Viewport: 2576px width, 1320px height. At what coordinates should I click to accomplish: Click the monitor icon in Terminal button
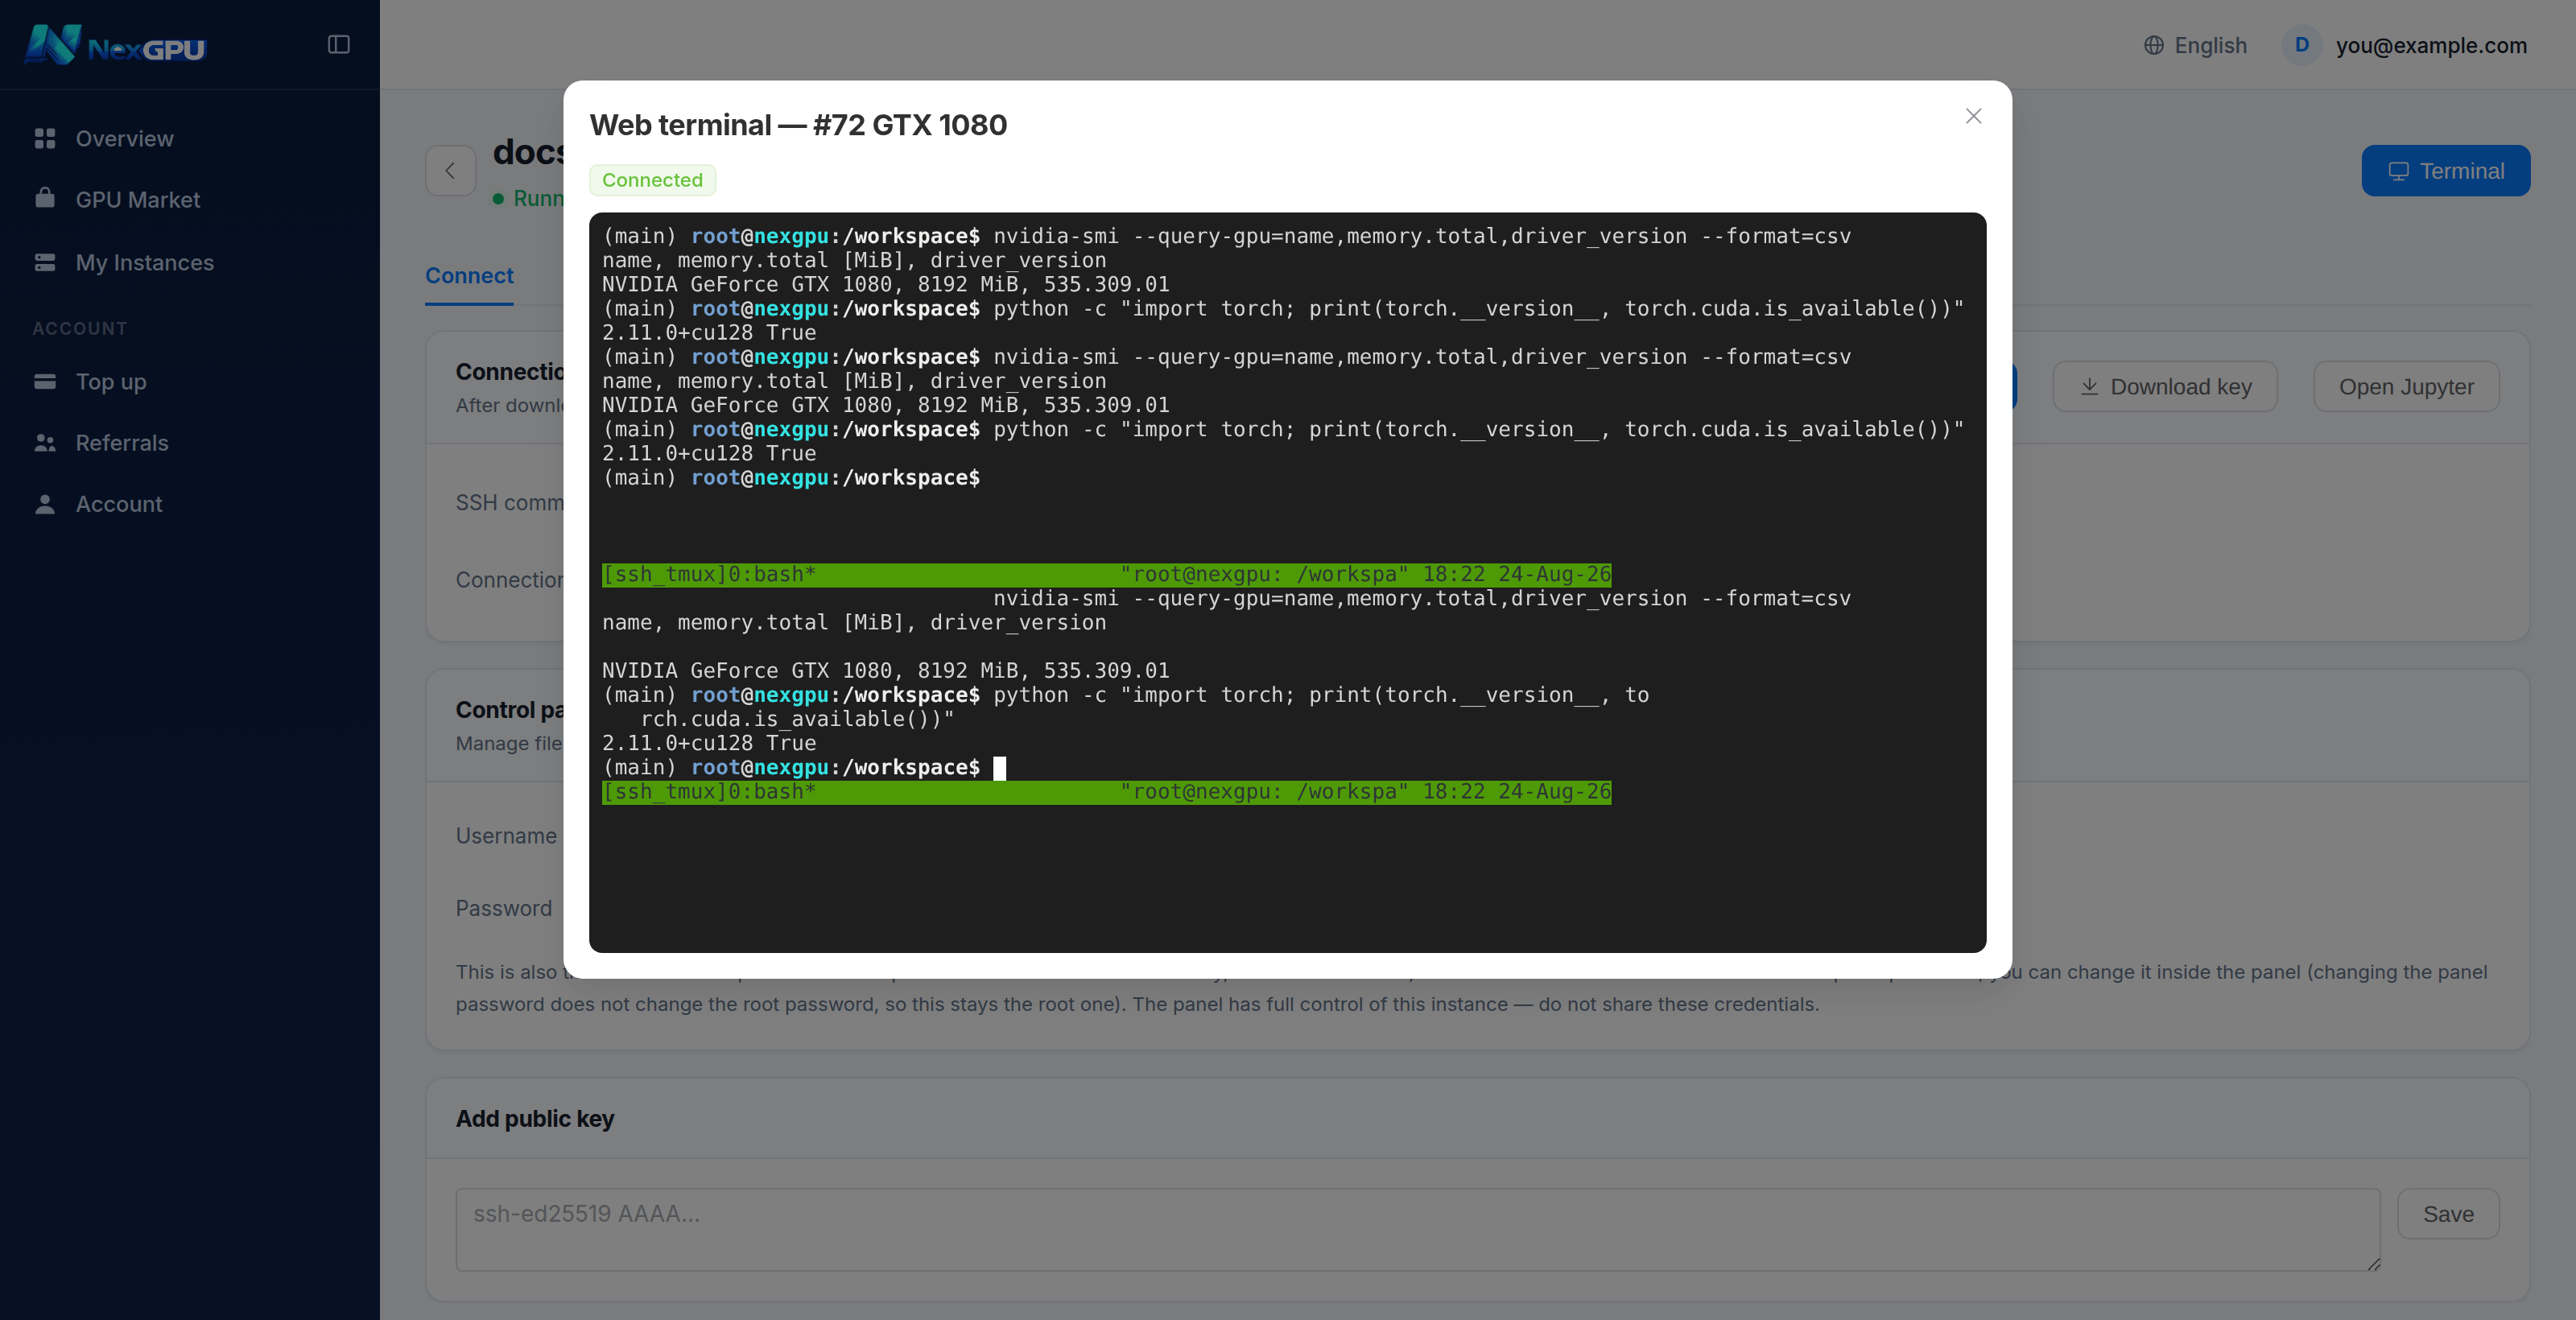pyautogui.click(x=2398, y=171)
